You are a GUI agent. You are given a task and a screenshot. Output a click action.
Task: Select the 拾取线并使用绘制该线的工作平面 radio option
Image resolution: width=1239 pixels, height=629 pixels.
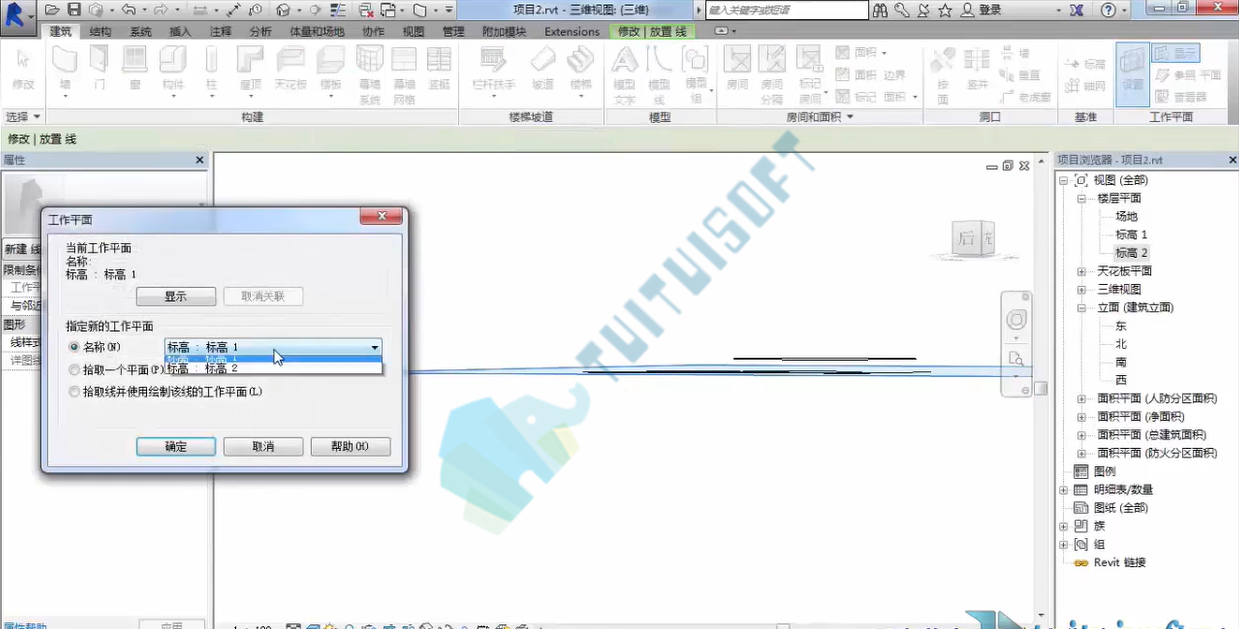pyautogui.click(x=74, y=392)
